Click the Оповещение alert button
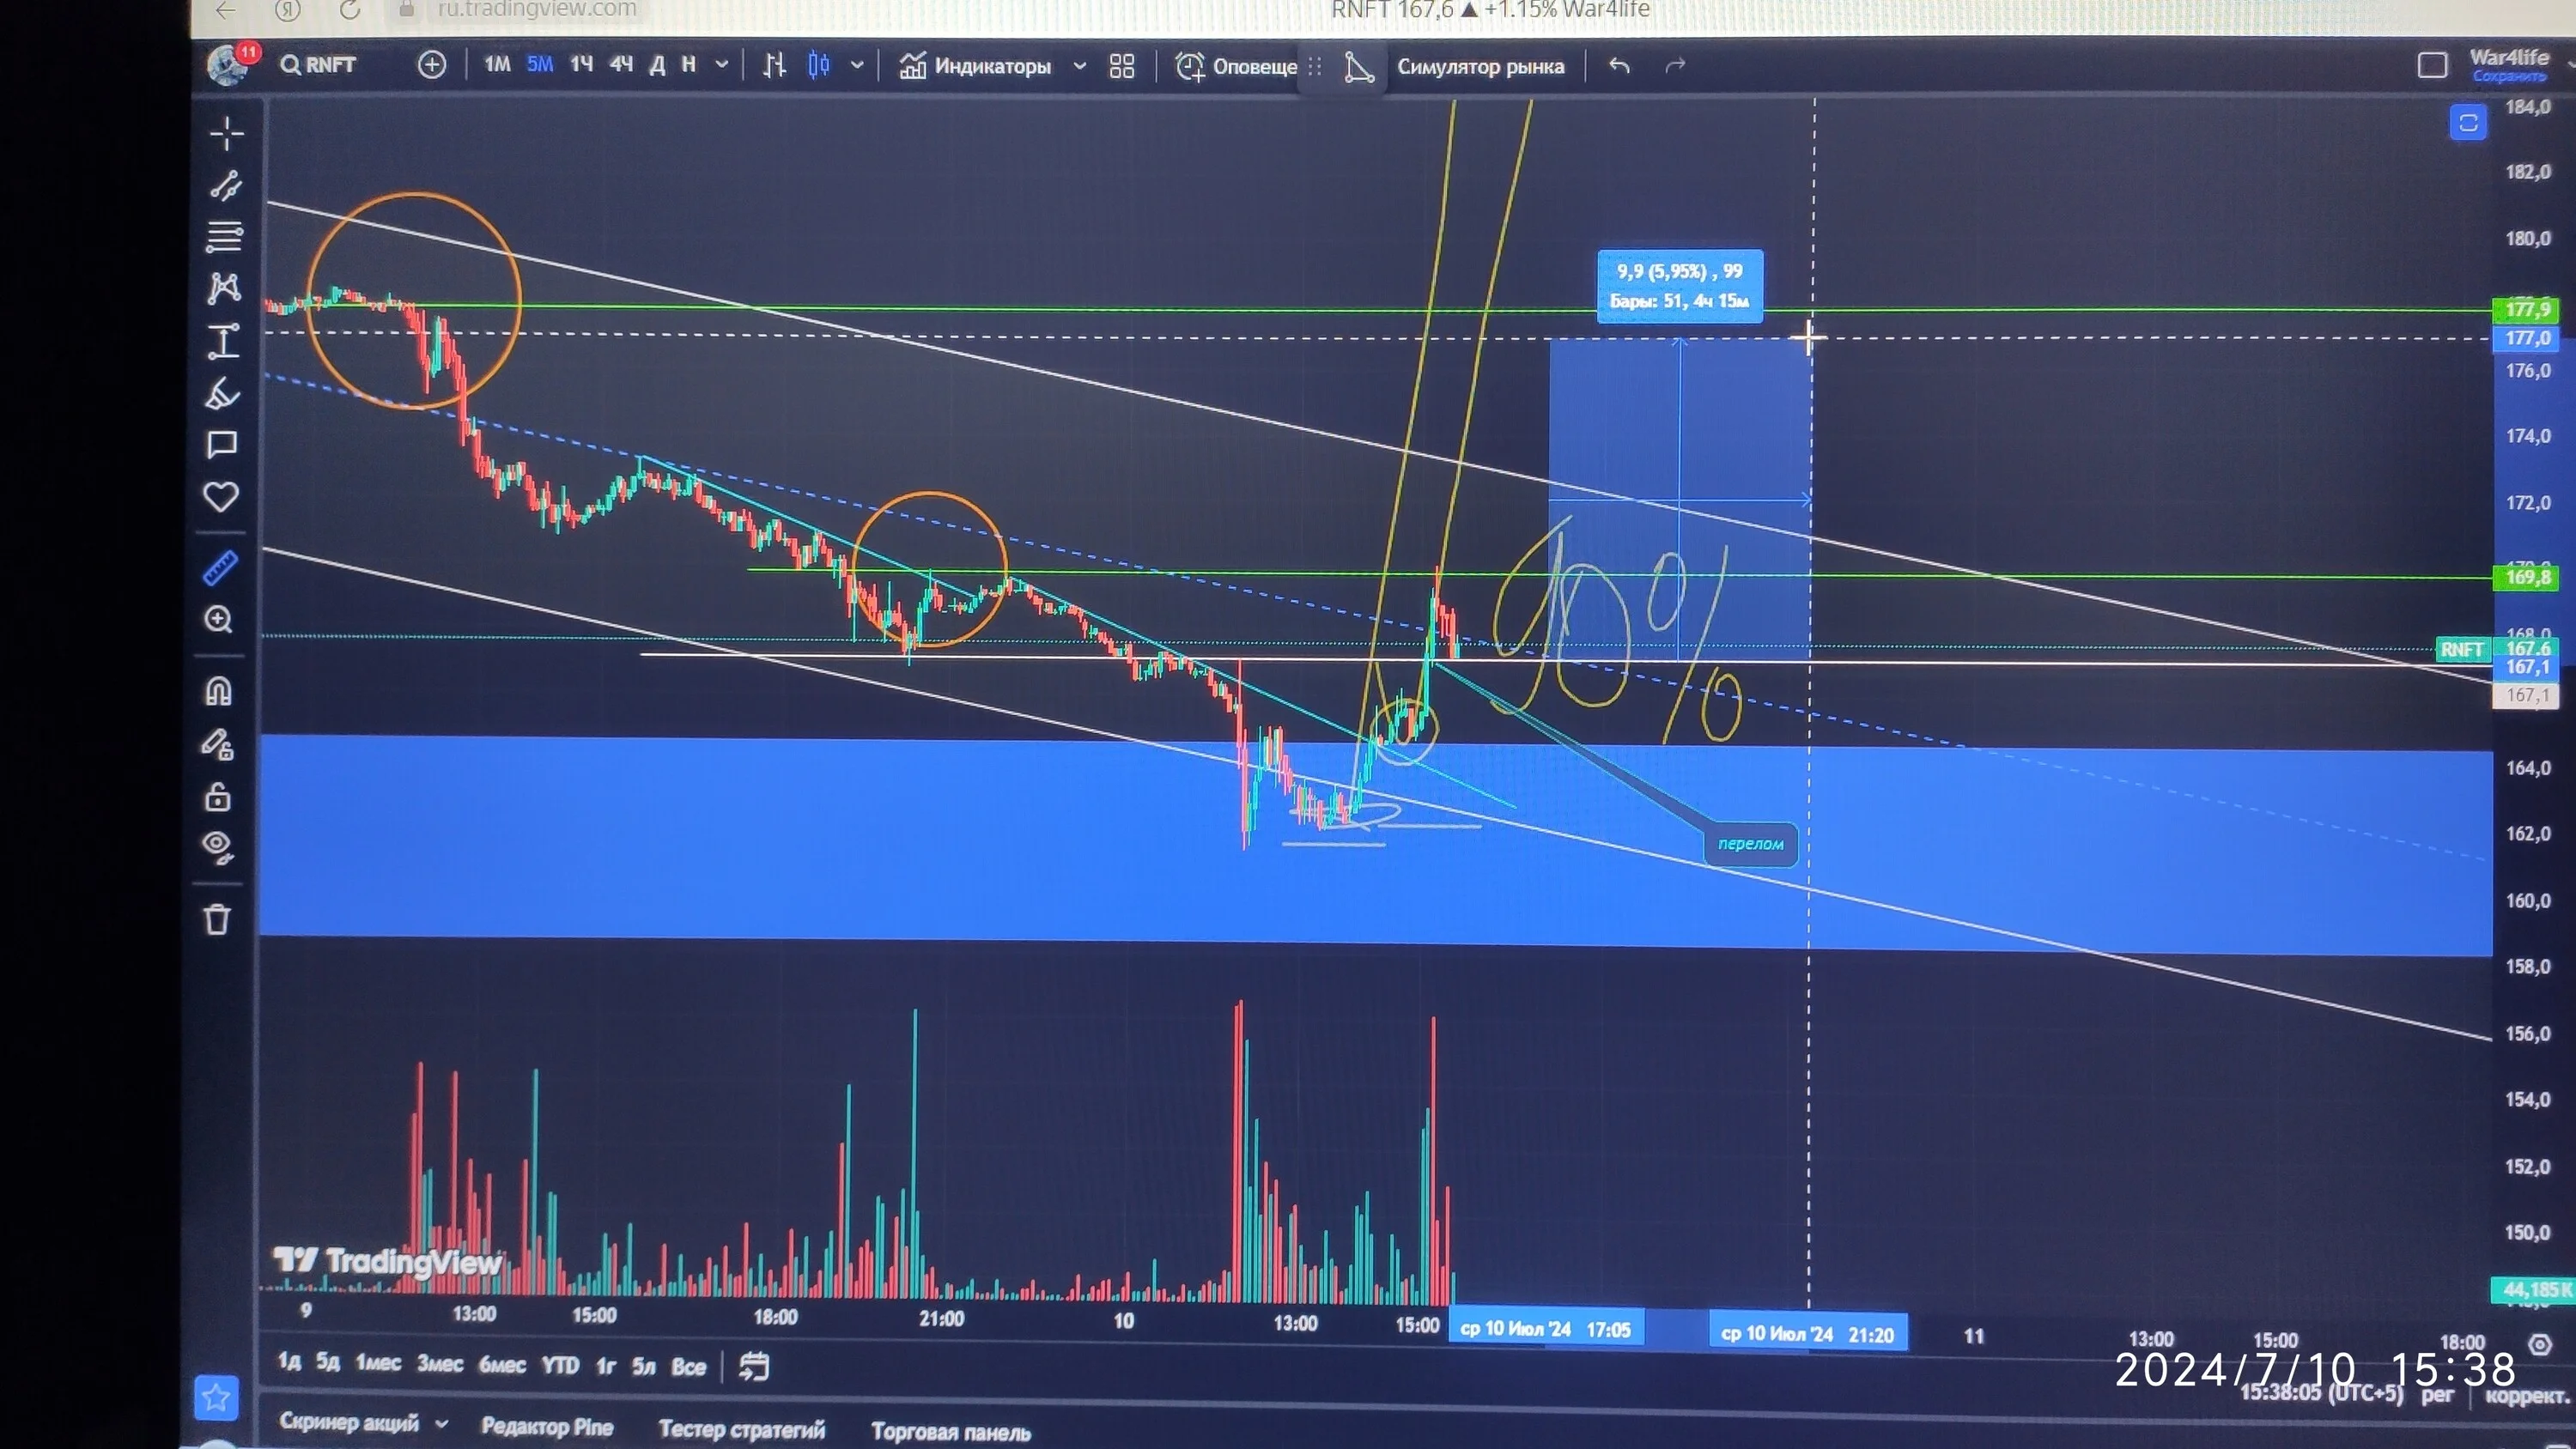2576x1449 pixels. click(1236, 66)
